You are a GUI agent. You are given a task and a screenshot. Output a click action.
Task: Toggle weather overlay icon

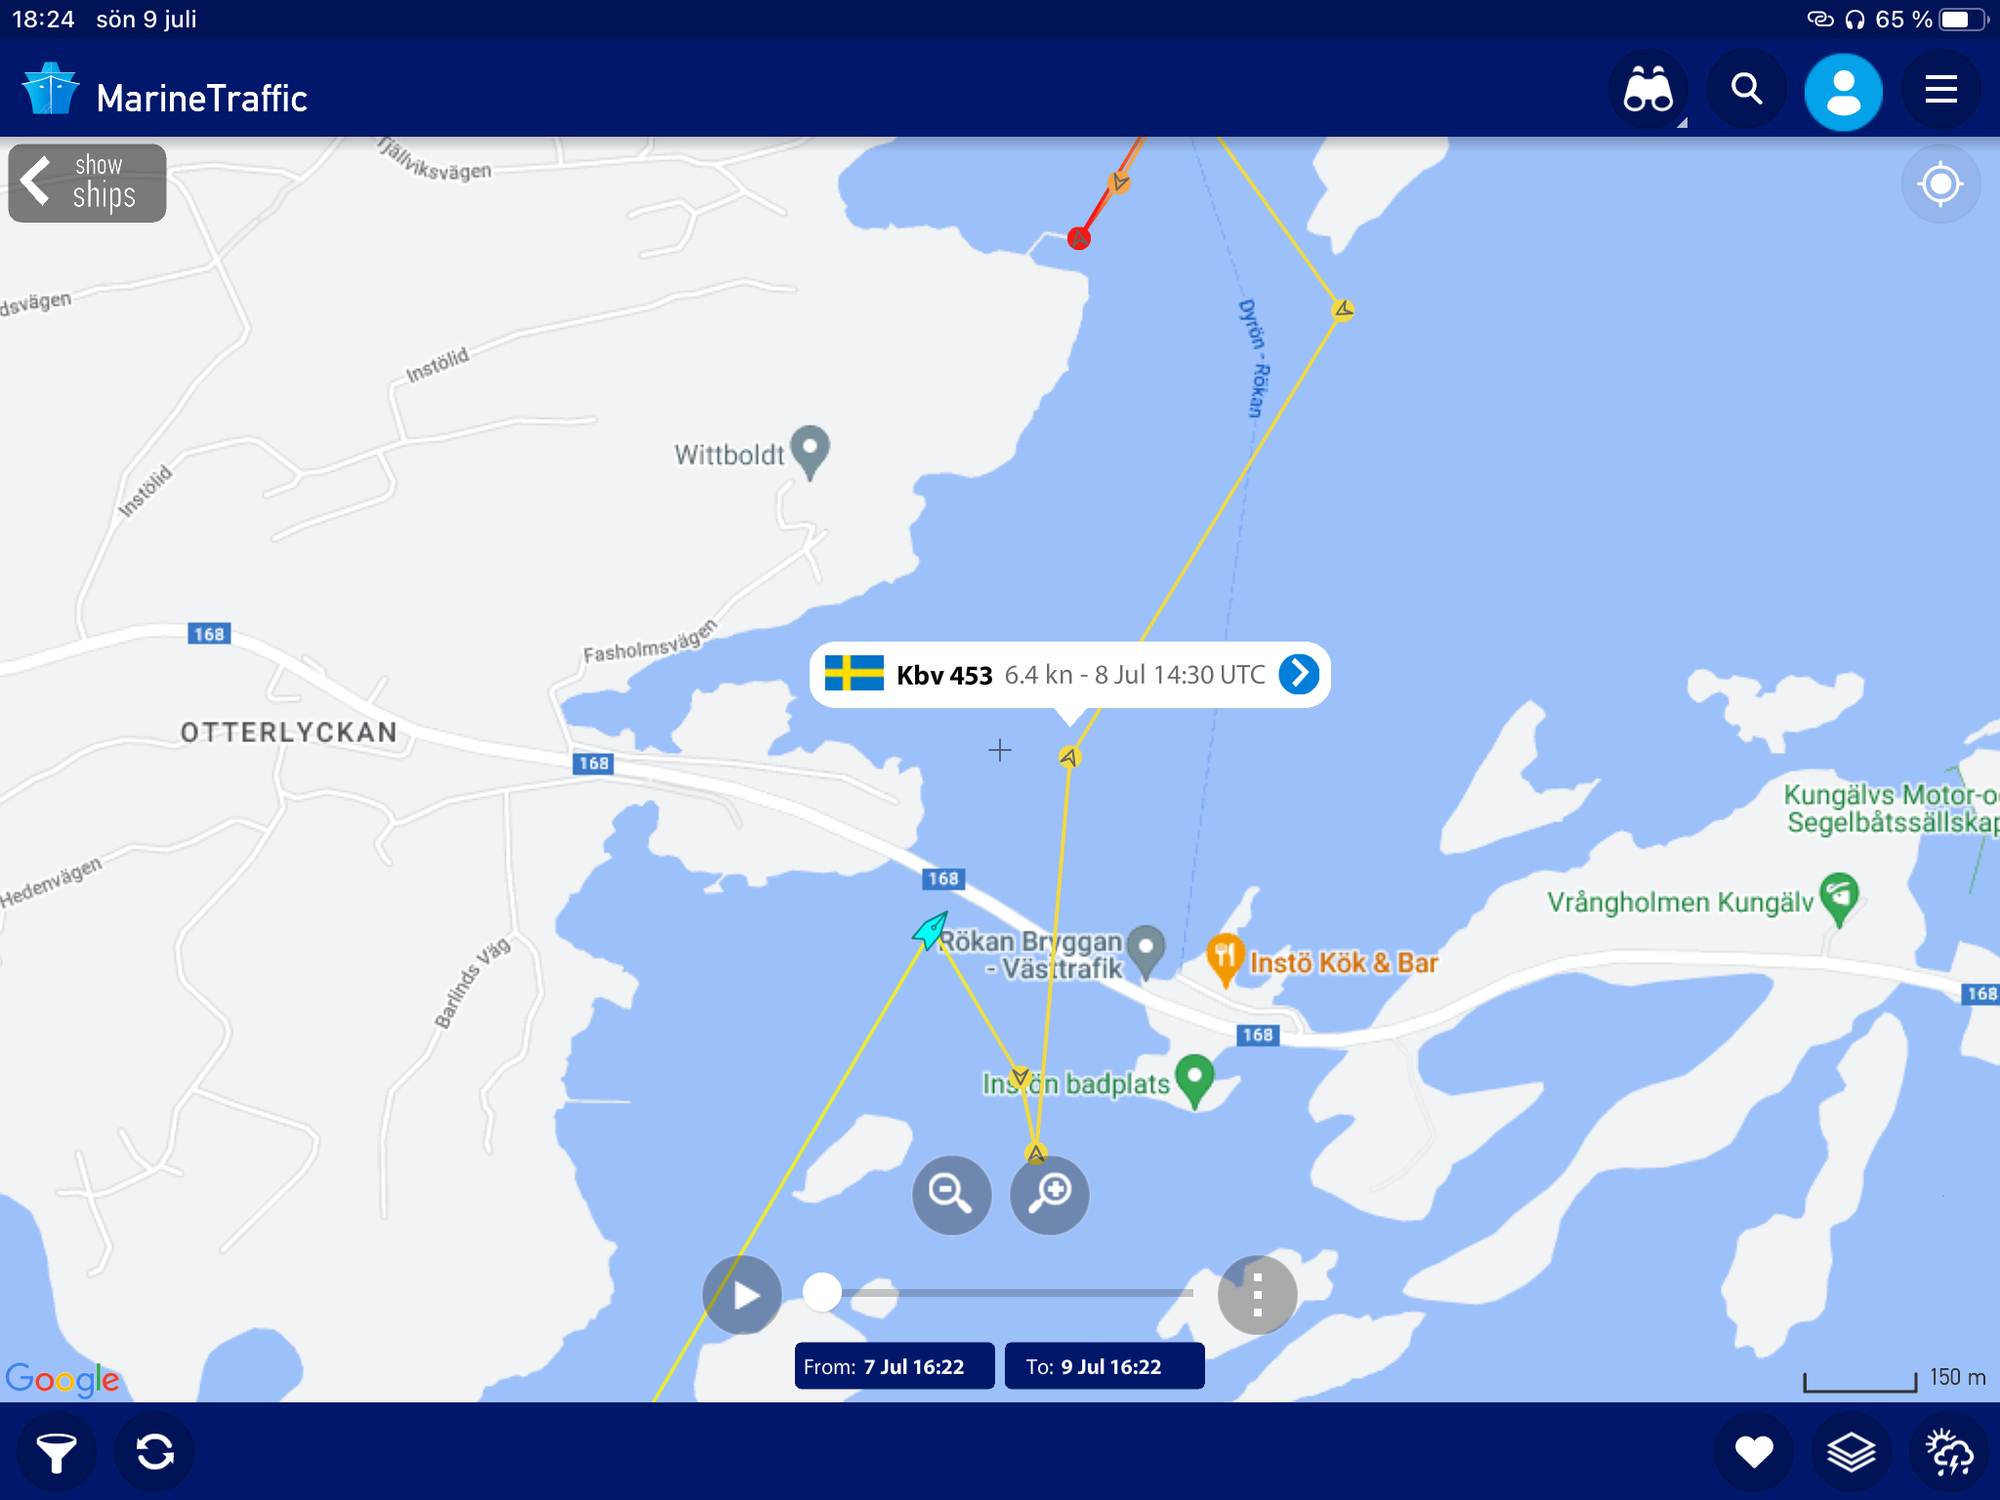tap(1949, 1452)
